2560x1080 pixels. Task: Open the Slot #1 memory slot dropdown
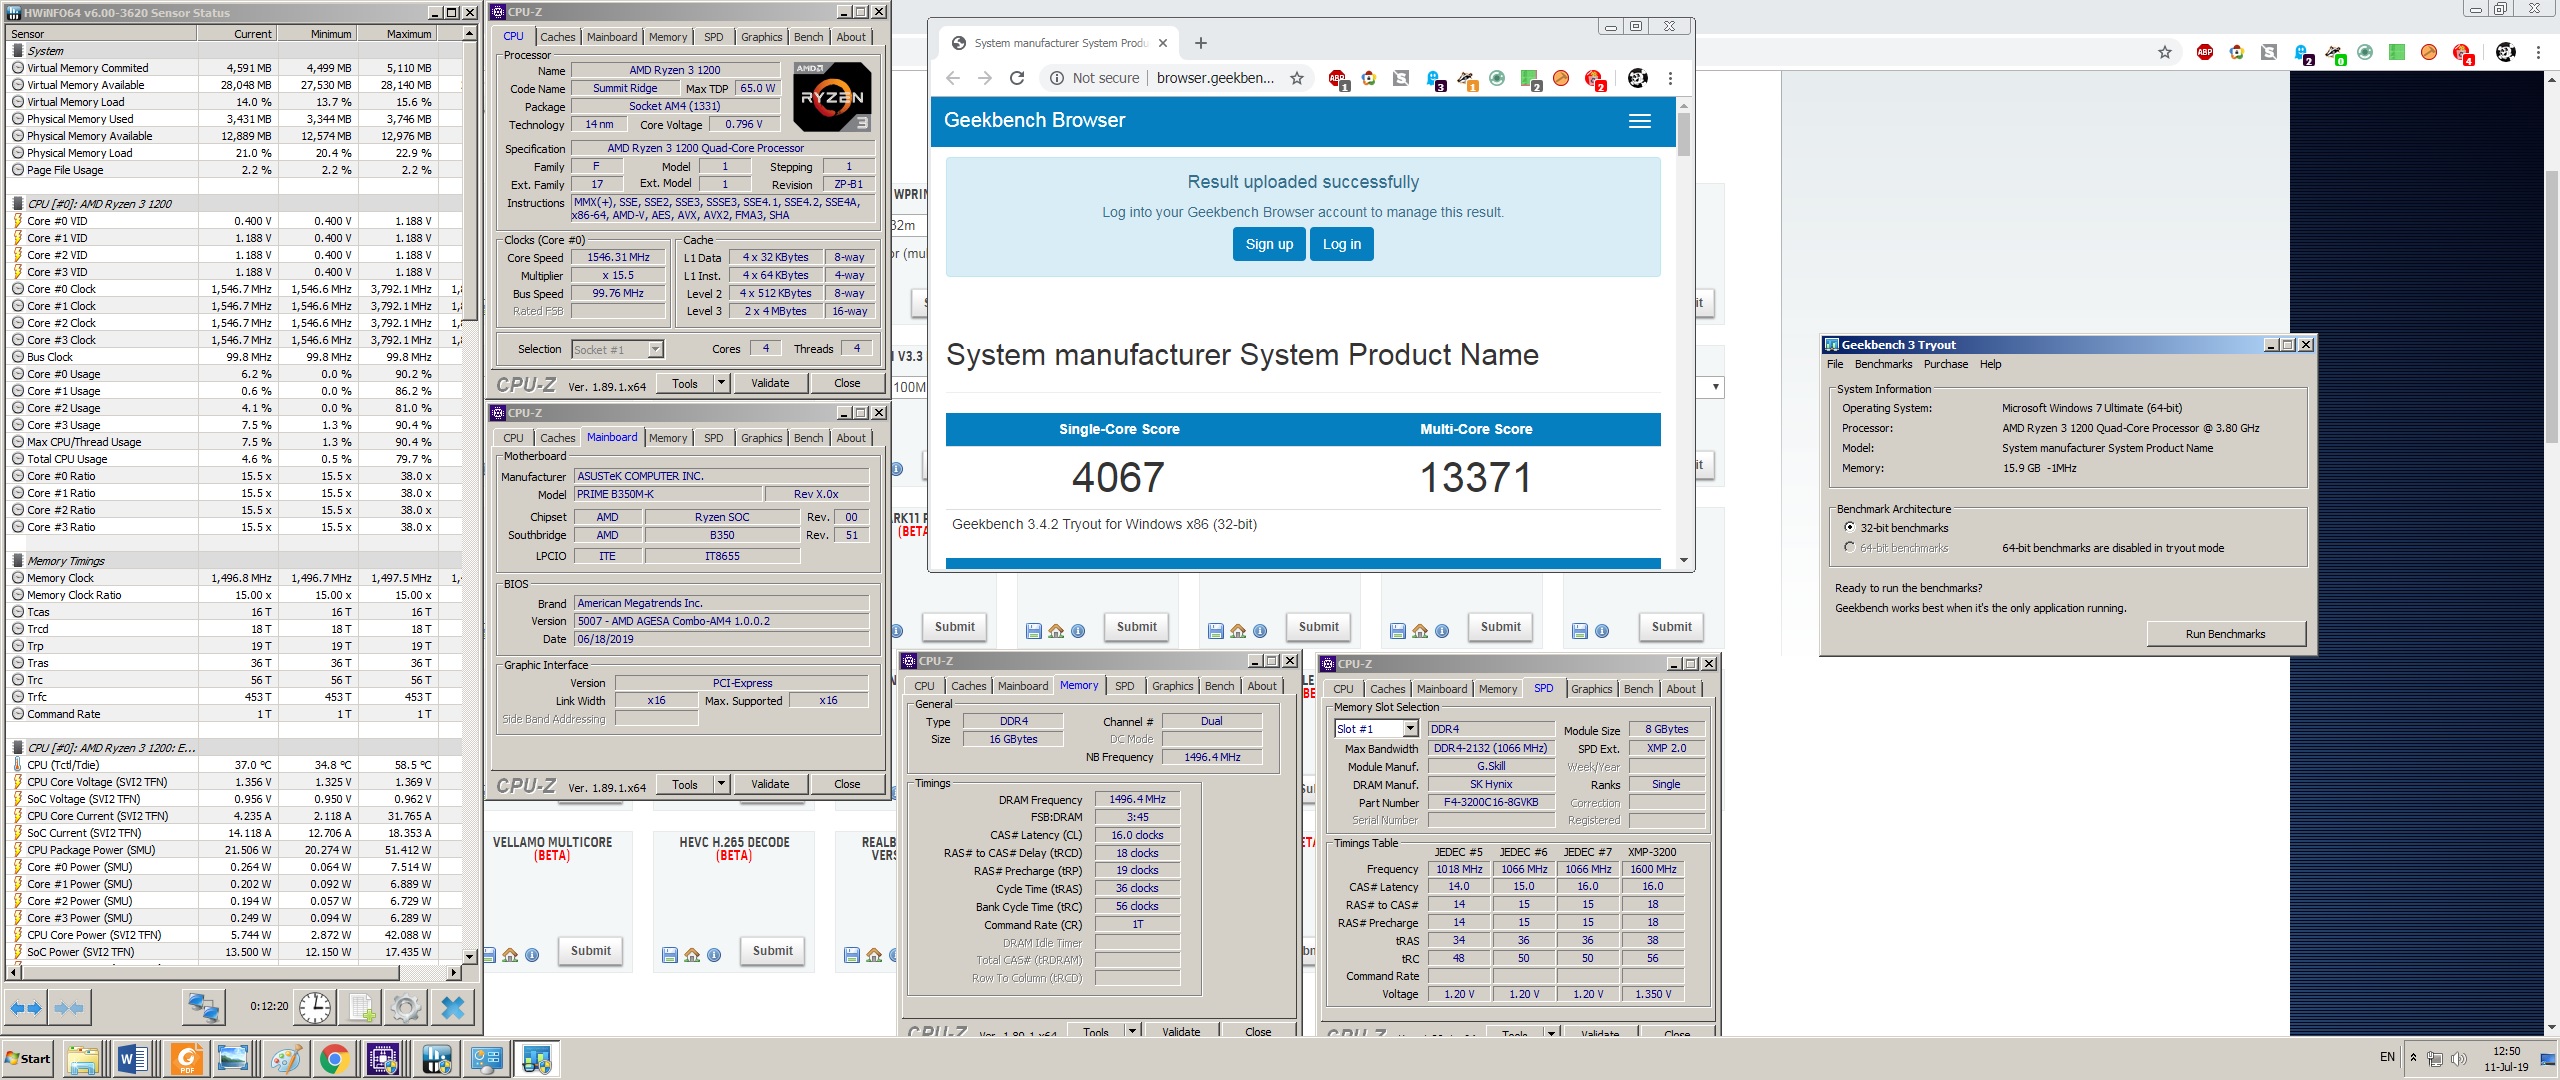click(1410, 729)
